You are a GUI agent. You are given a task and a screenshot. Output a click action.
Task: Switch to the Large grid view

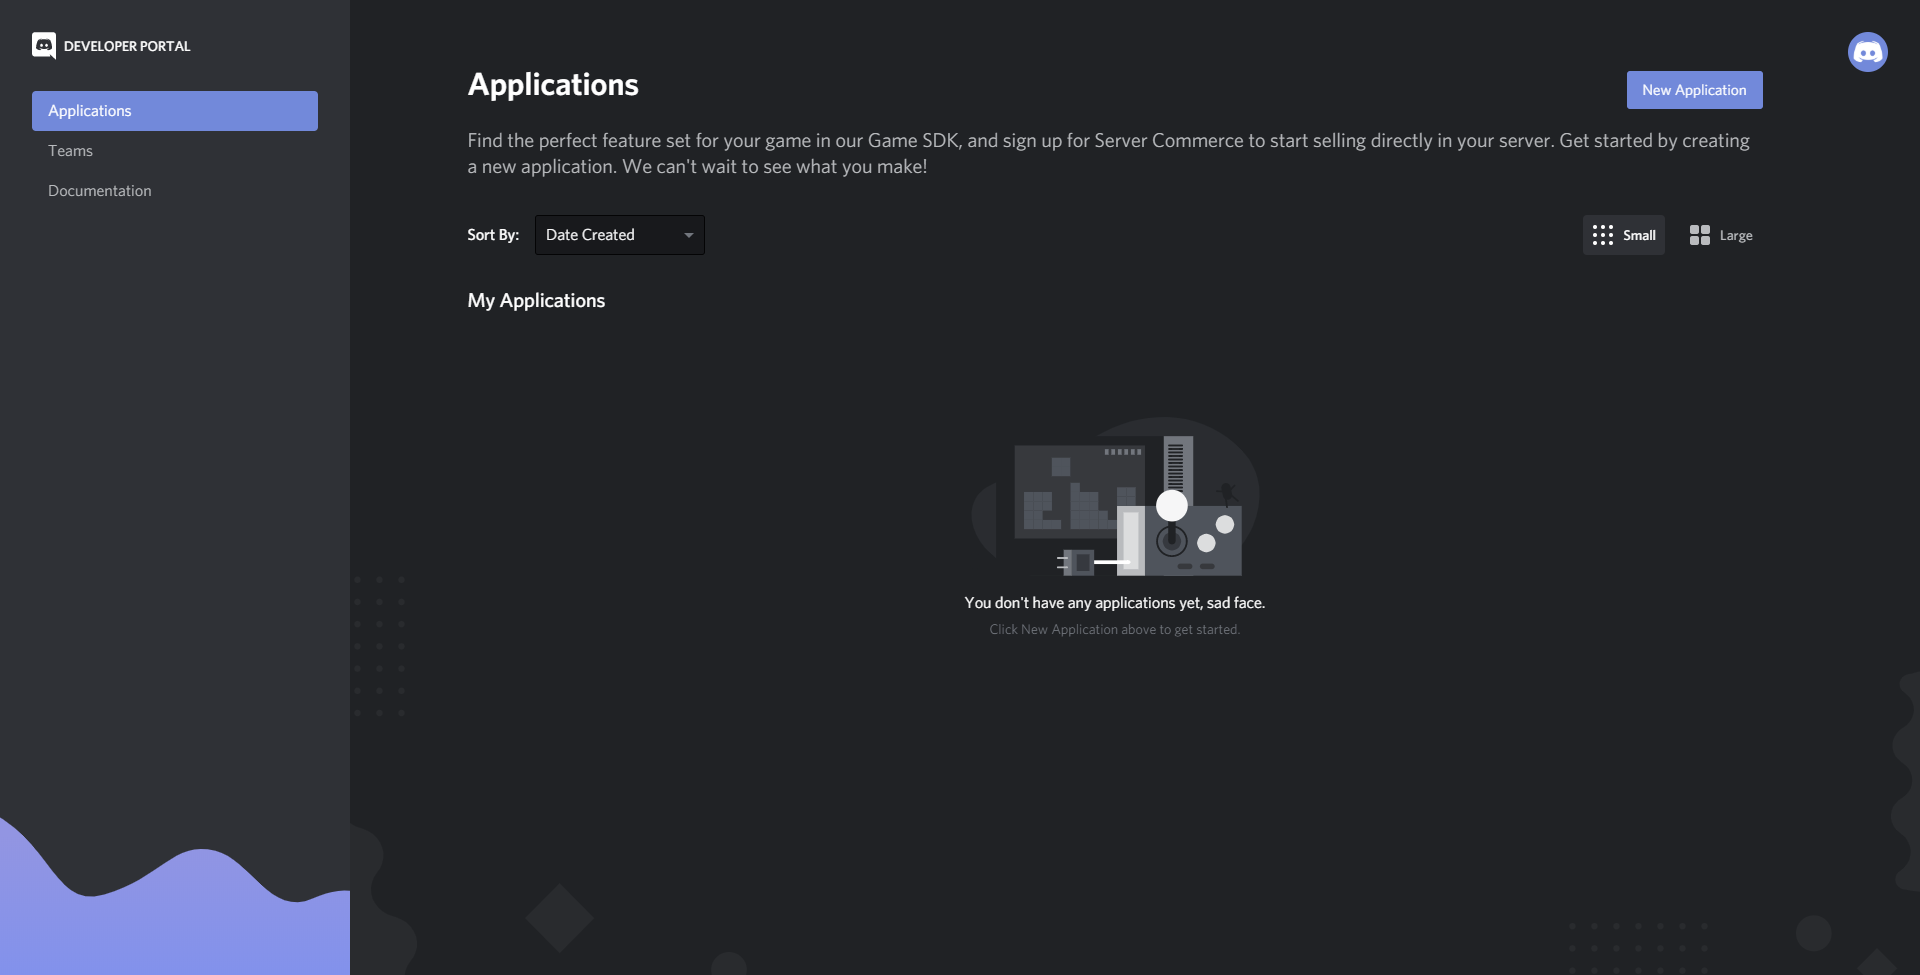[1721, 235]
